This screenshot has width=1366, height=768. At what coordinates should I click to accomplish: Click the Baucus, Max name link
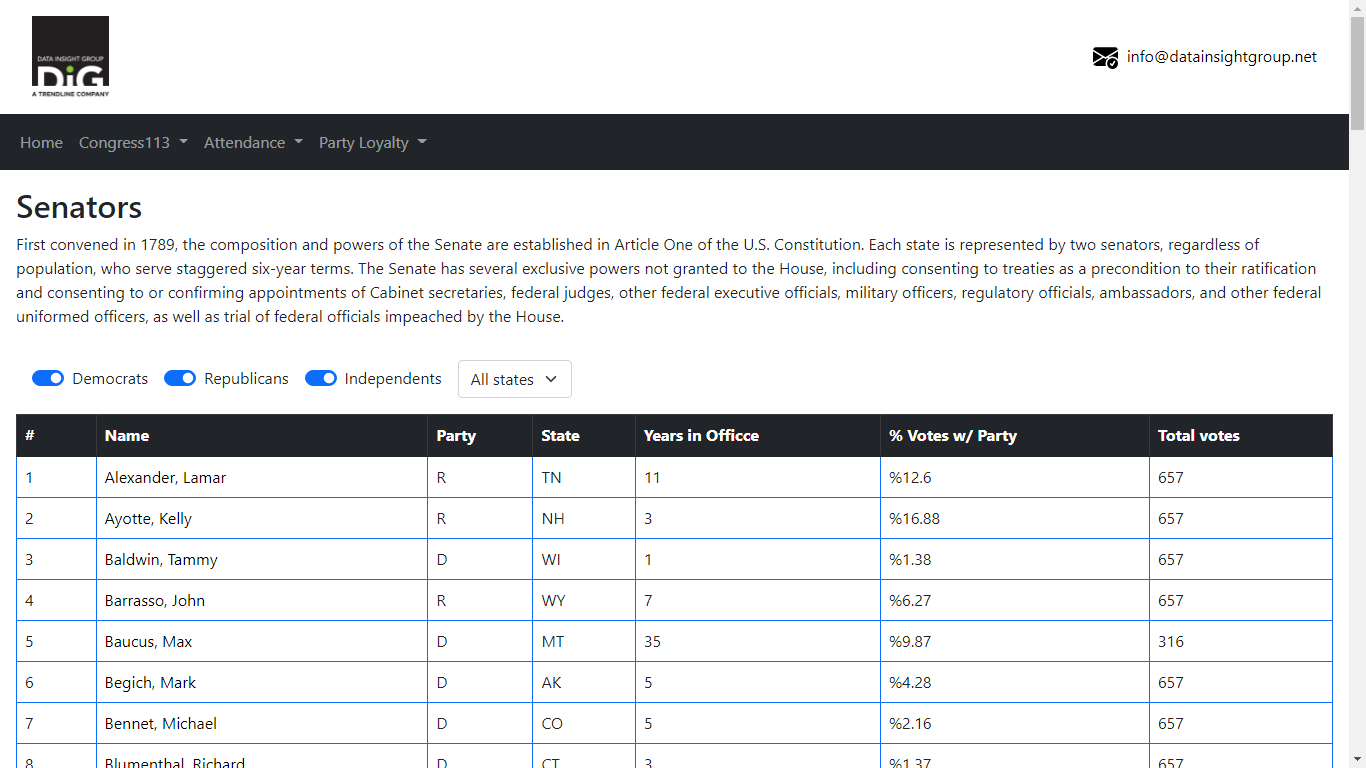click(147, 641)
